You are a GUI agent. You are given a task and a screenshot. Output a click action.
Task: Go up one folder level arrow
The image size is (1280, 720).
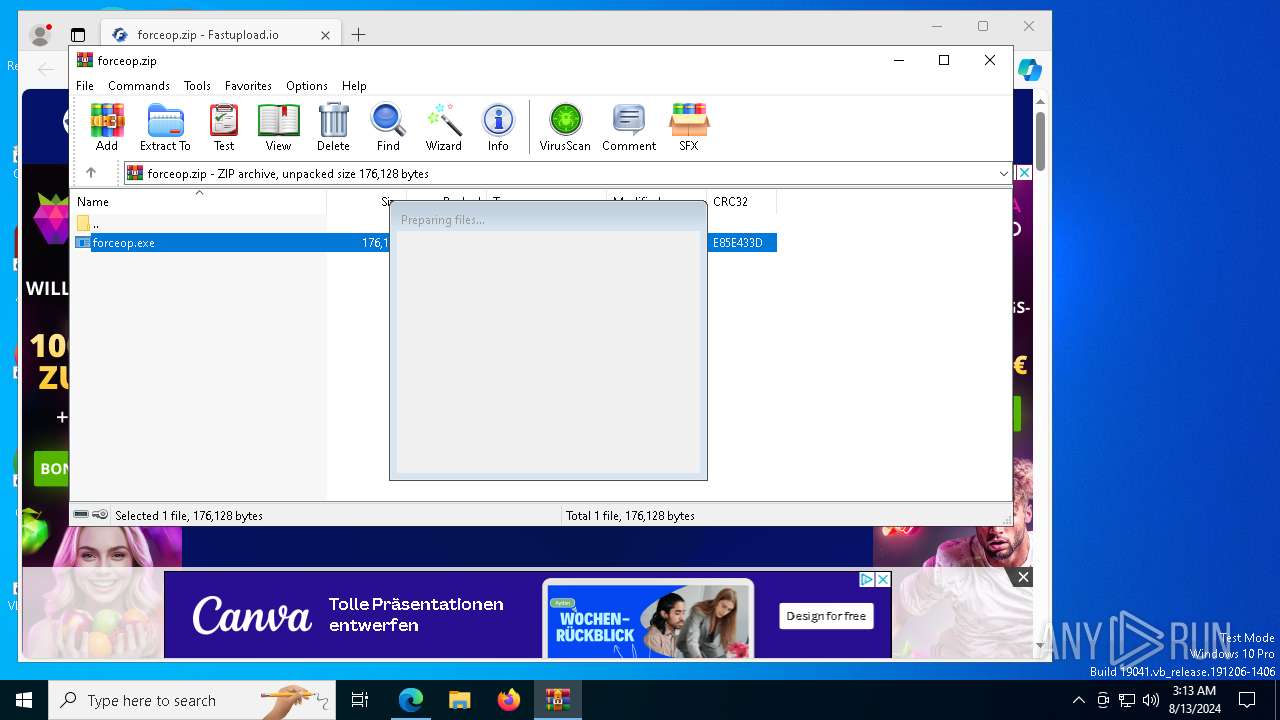pyautogui.click(x=91, y=173)
